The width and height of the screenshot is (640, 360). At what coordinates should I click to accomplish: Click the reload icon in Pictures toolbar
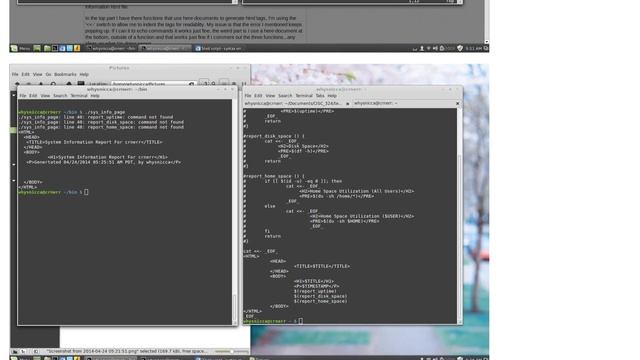[53, 84]
